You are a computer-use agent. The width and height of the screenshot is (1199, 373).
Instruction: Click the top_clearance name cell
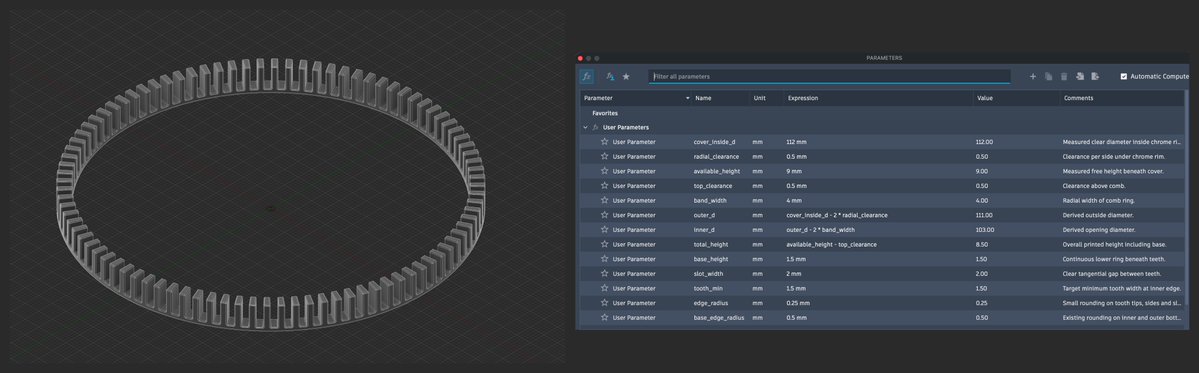[713, 186]
